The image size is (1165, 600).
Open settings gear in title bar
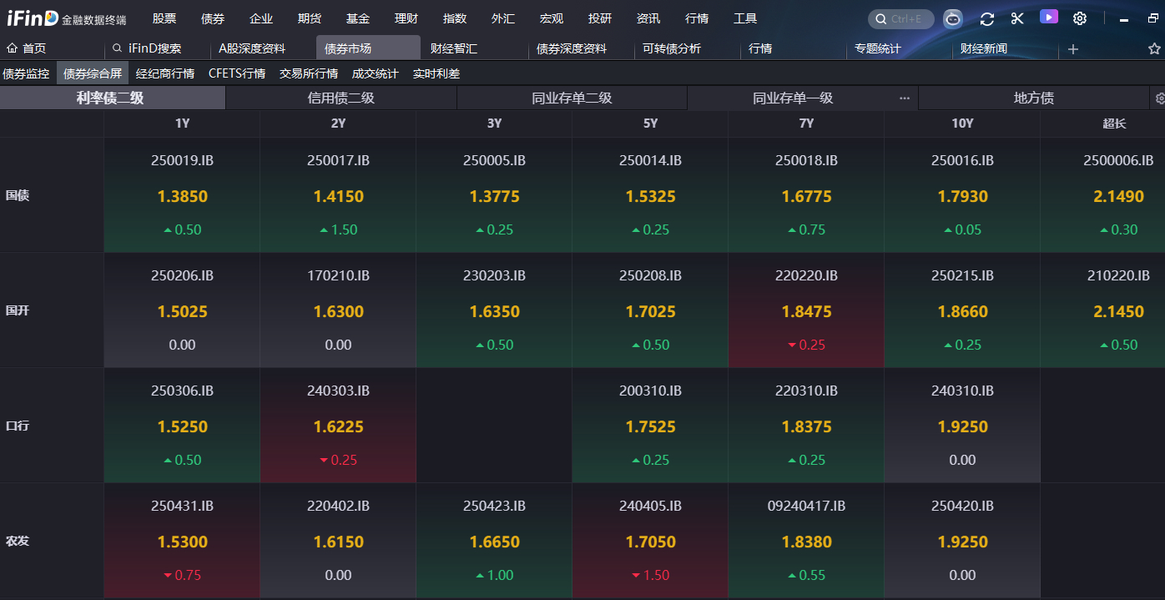coord(1080,18)
